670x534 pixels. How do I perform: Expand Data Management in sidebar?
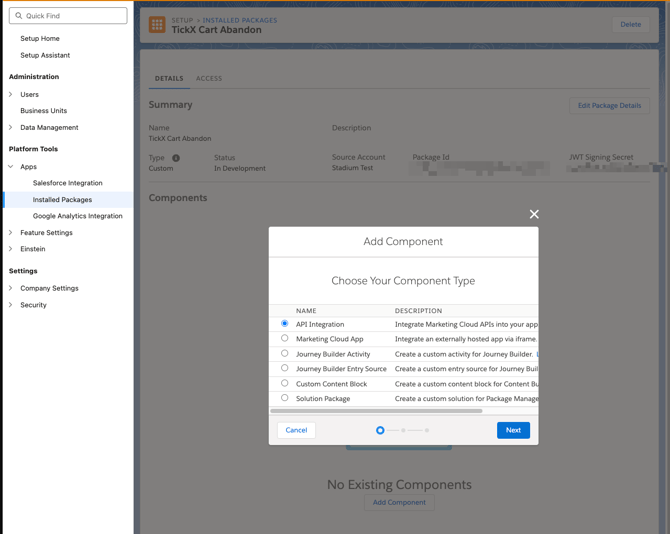click(x=11, y=128)
